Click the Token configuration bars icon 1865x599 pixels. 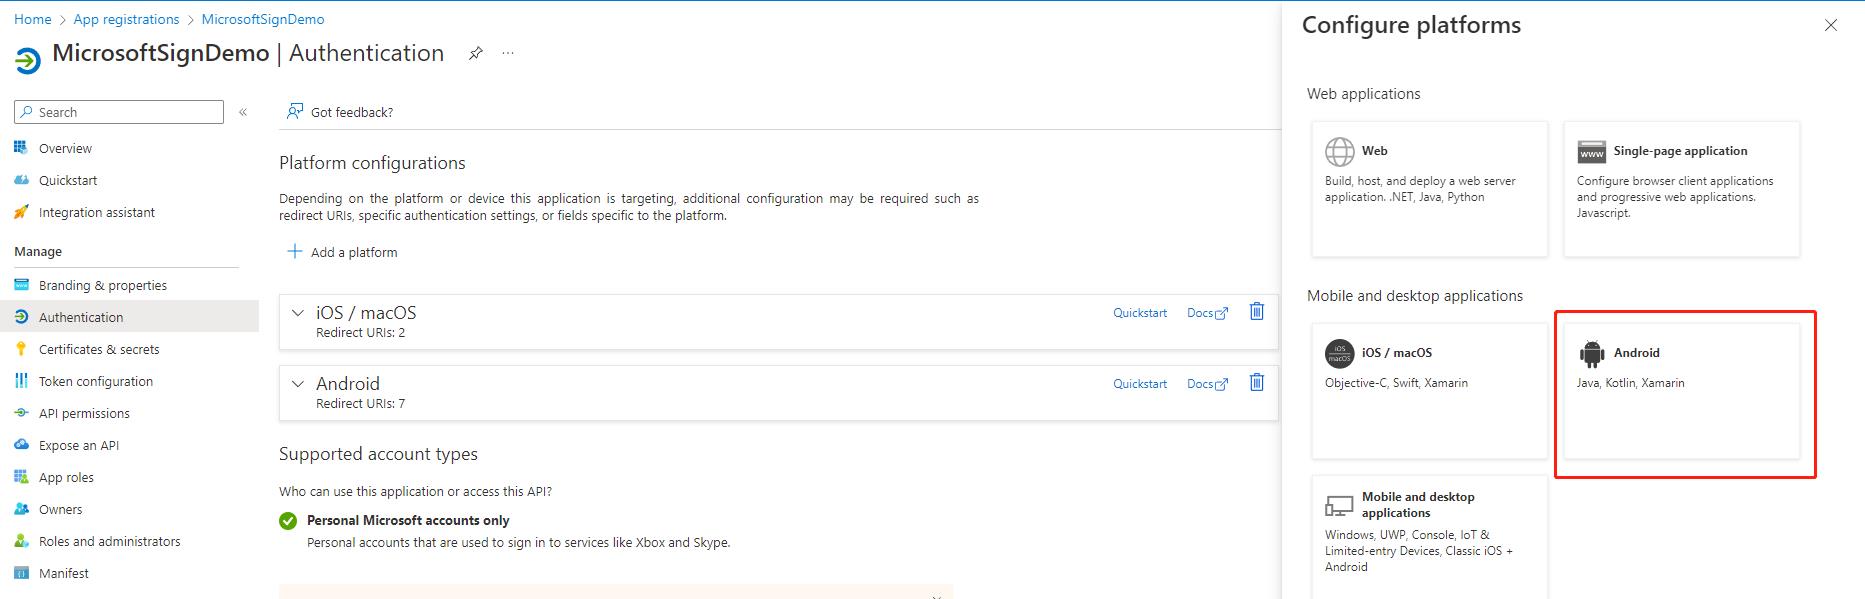[x=21, y=381]
